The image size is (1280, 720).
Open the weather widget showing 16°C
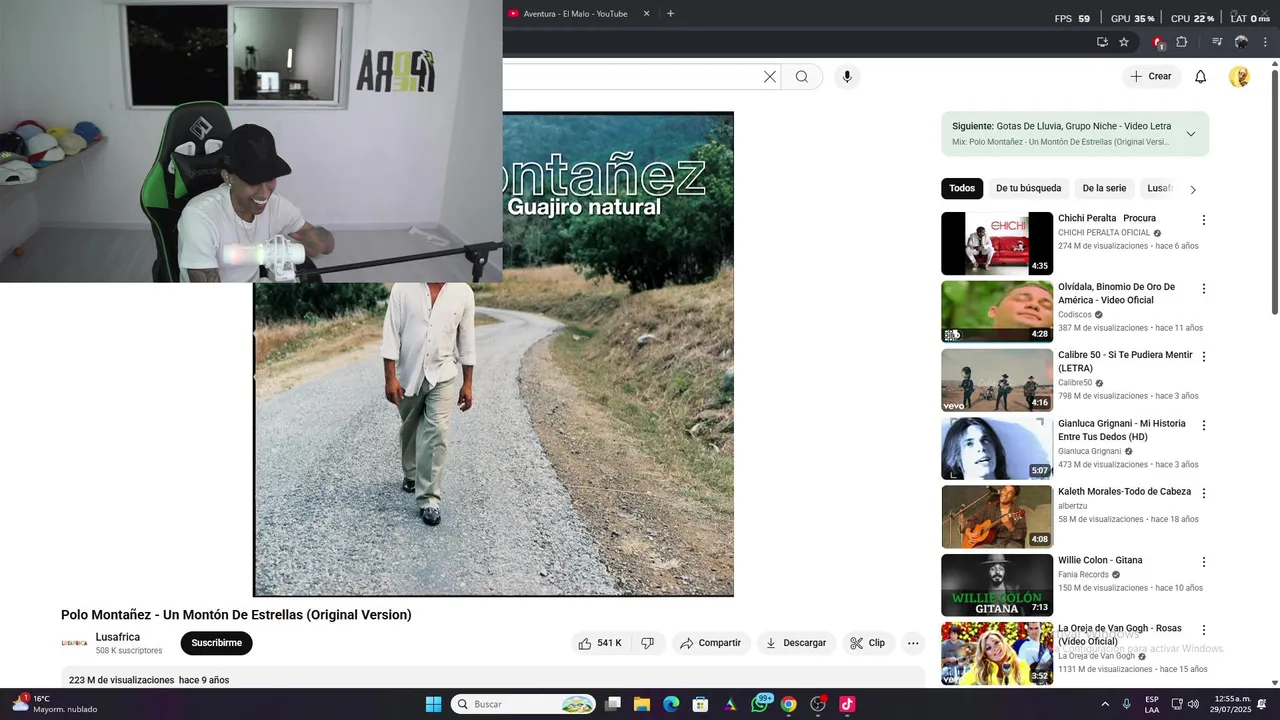(55, 704)
